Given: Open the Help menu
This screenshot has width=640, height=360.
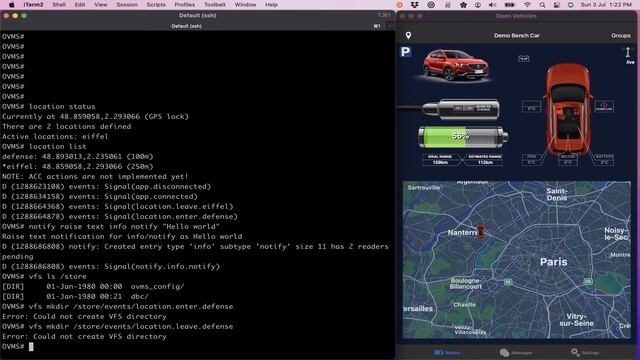Looking at the screenshot, I should click(x=271, y=4).
